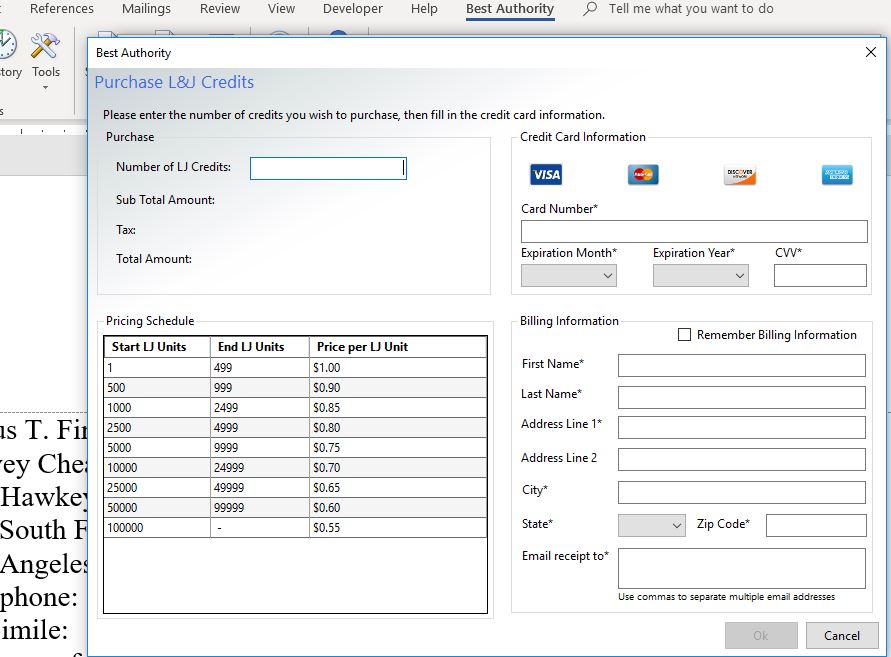Click the CVV input box
The height and width of the screenshot is (657, 891).
coord(820,276)
